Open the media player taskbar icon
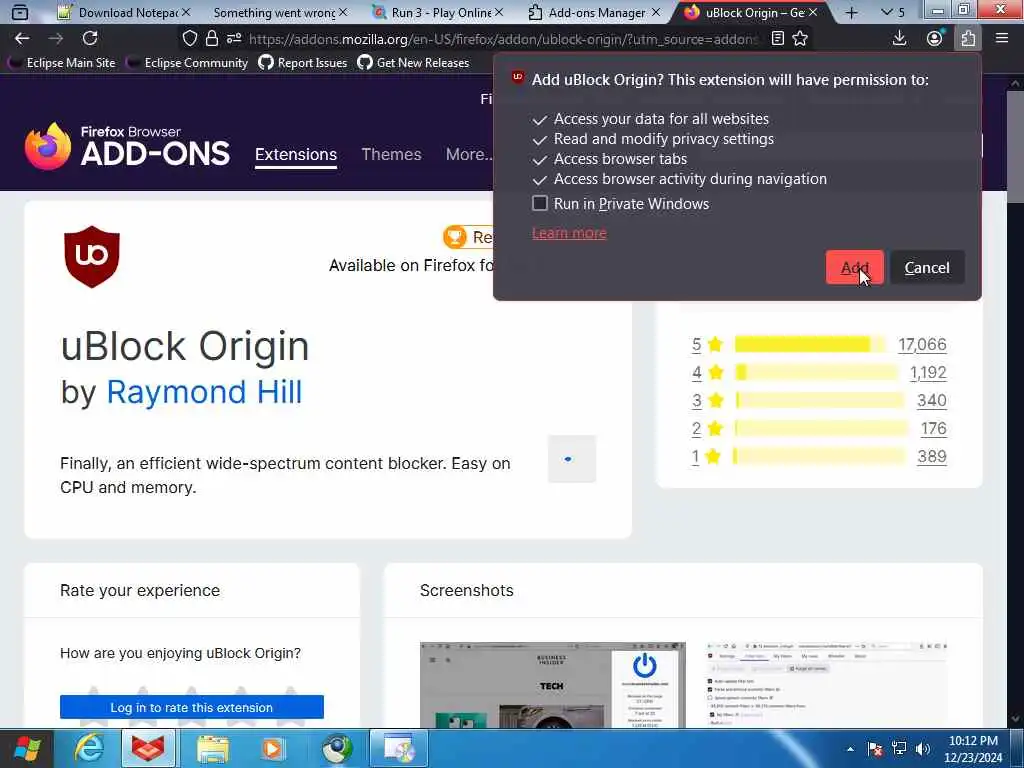Screen dimensions: 1024x768 (x=273, y=748)
